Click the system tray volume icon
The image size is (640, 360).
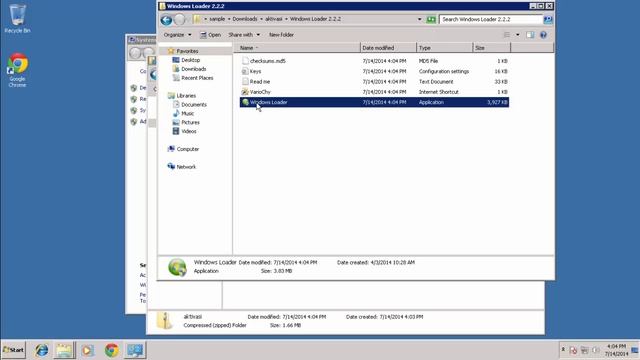[596, 351]
